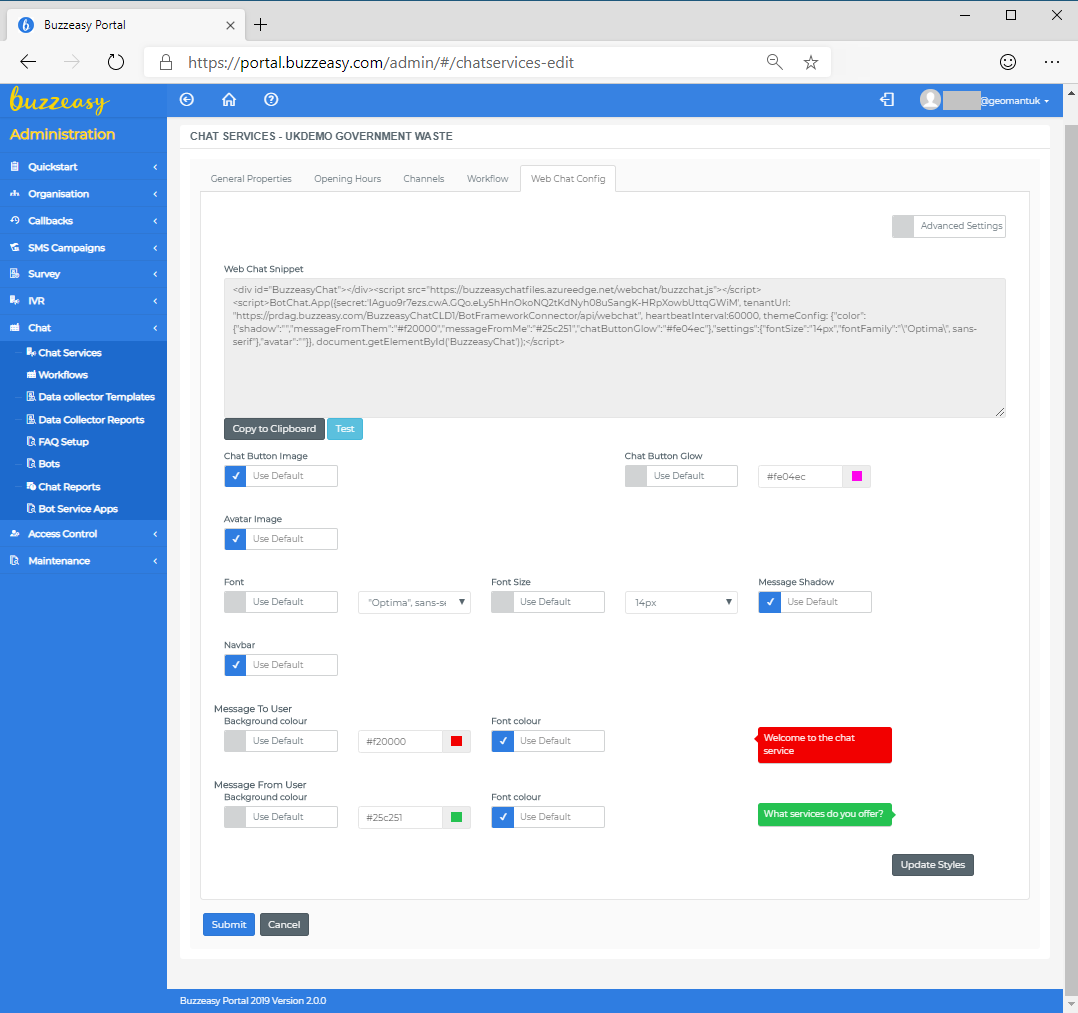This screenshot has height=1013, width=1078.
Task: Uncheck Use Default for Chat Button Image
Action: [235, 476]
